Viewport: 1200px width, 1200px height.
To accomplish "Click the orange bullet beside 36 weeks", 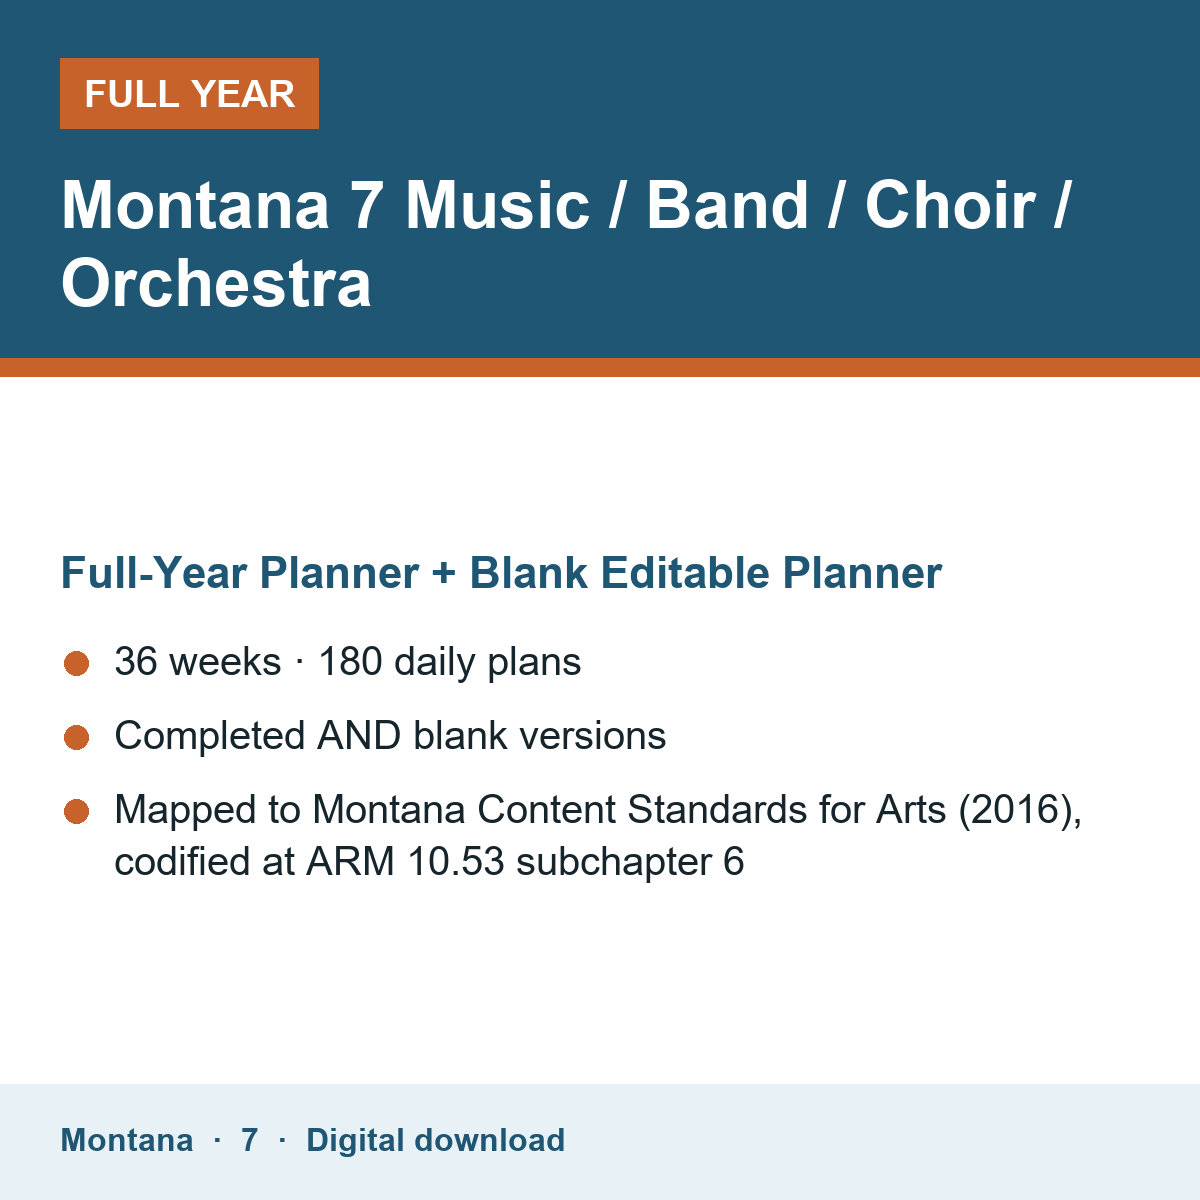I will point(77,663).
